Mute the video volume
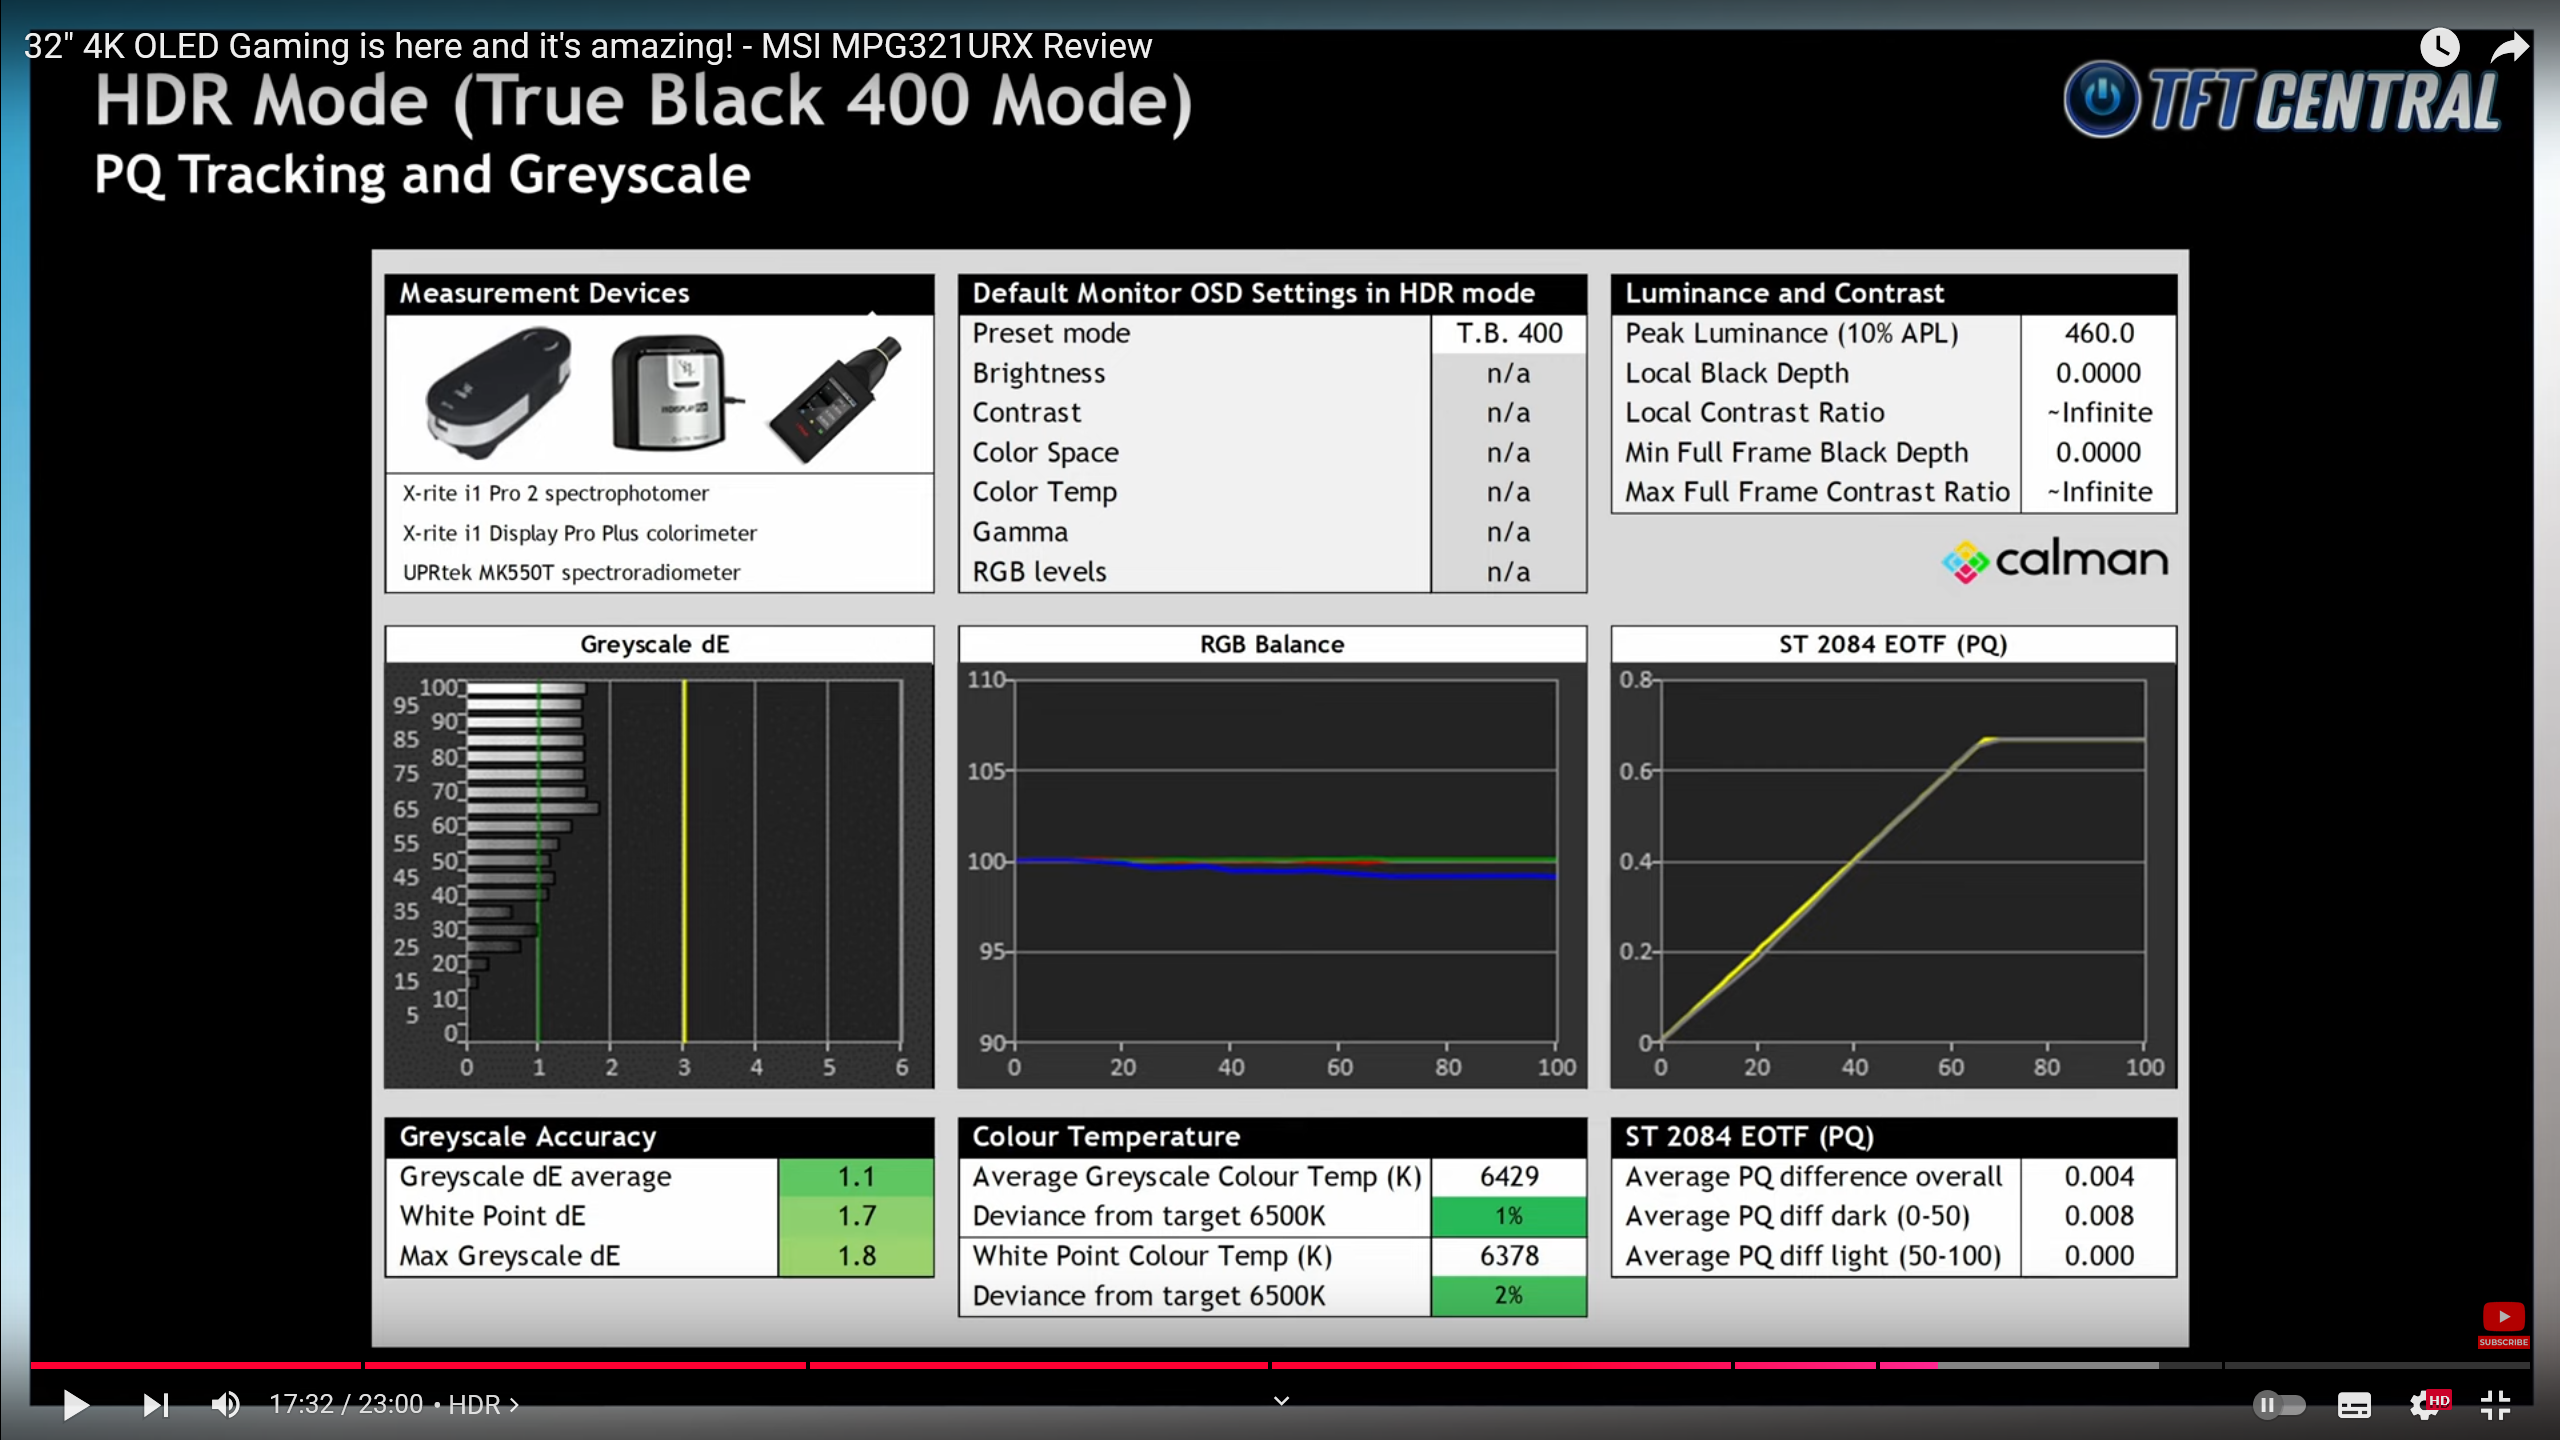The width and height of the screenshot is (2560, 1440). coord(225,1405)
